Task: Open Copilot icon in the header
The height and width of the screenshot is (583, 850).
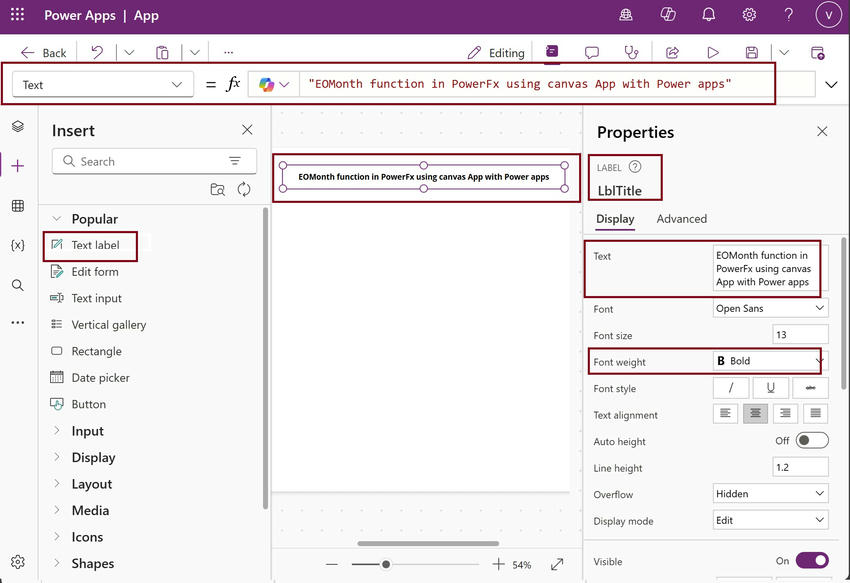Action: coord(668,15)
